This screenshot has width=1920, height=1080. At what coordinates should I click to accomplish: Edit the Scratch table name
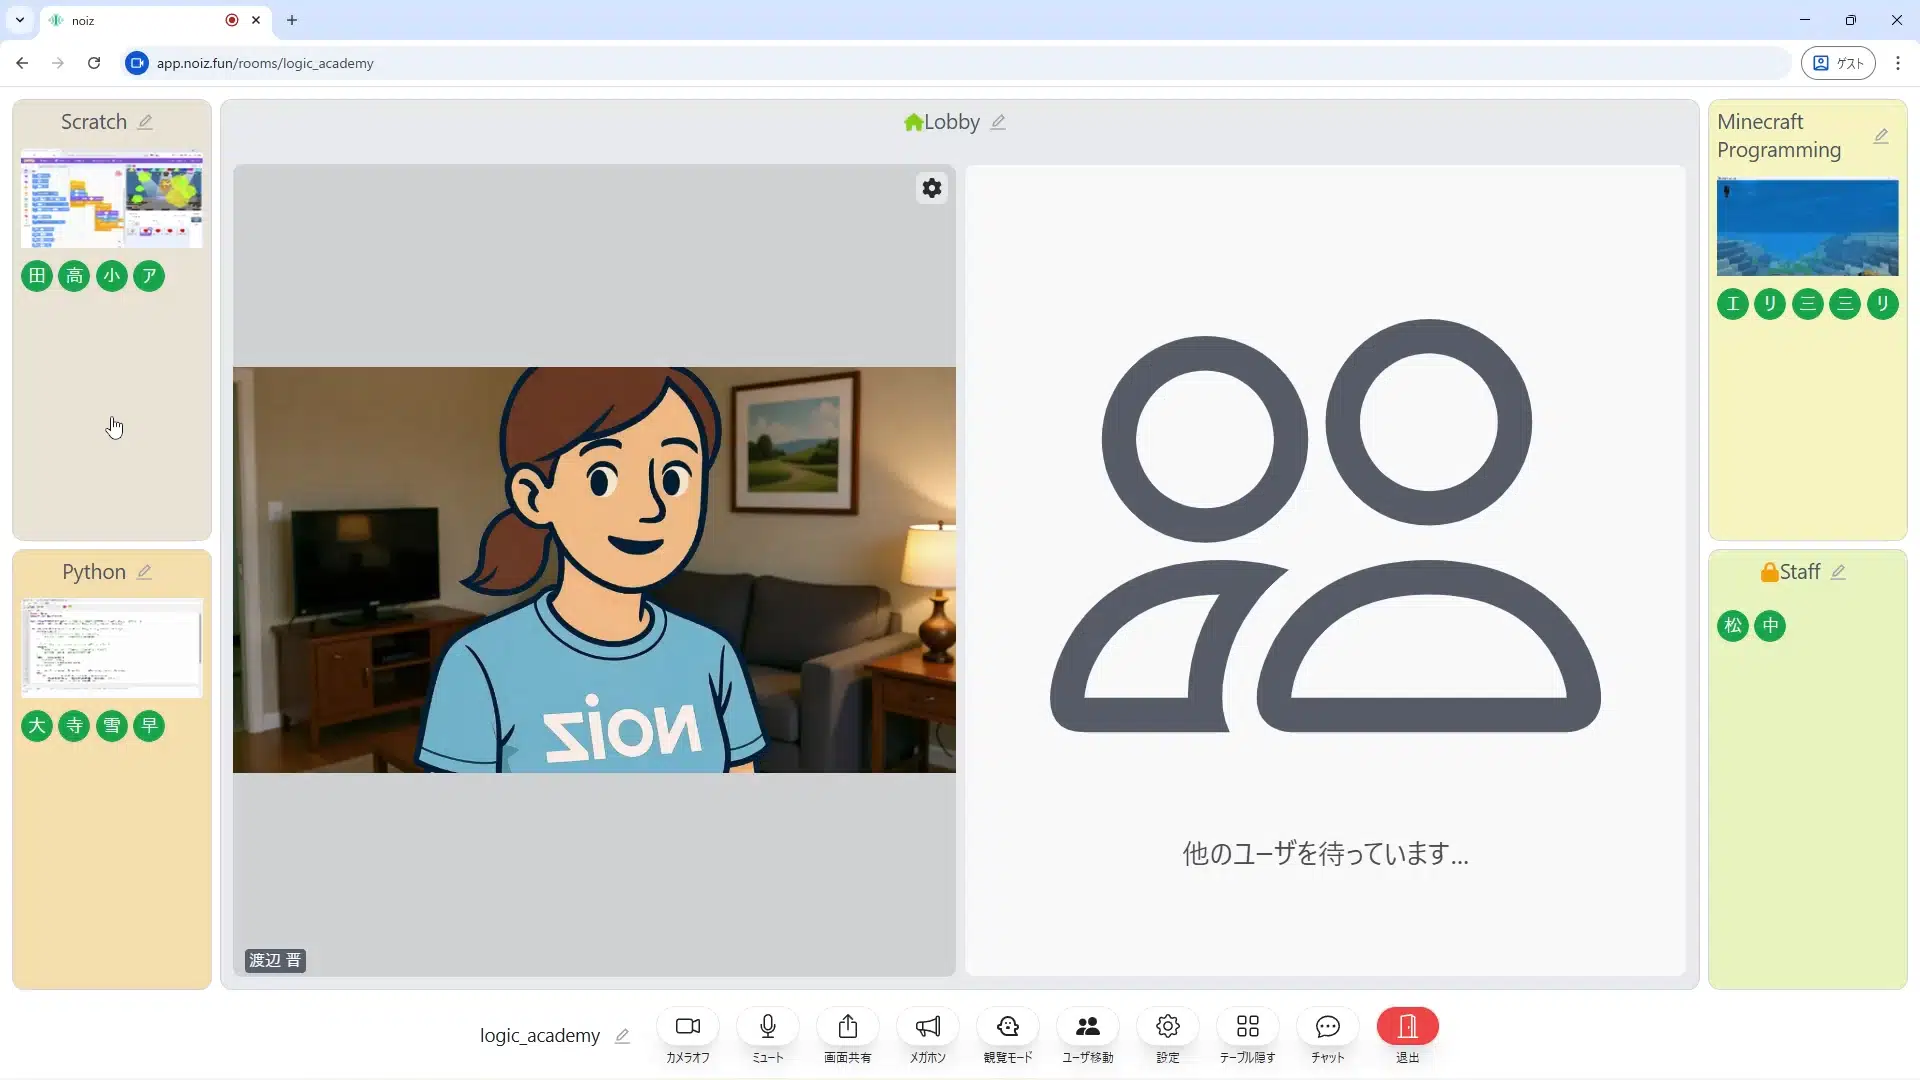(146, 121)
